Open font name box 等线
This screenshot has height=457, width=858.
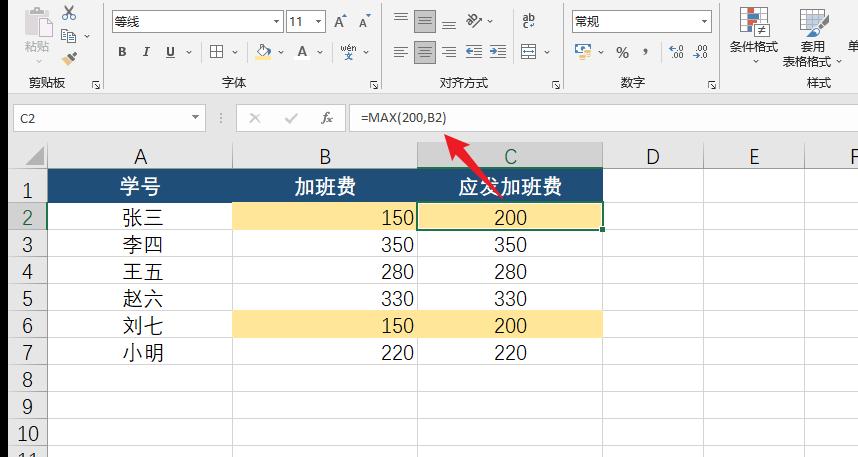tap(198, 22)
